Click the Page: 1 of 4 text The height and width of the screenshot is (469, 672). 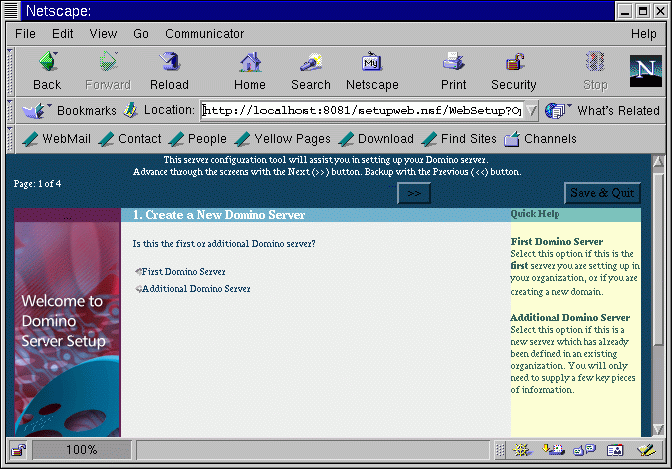[x=37, y=184]
